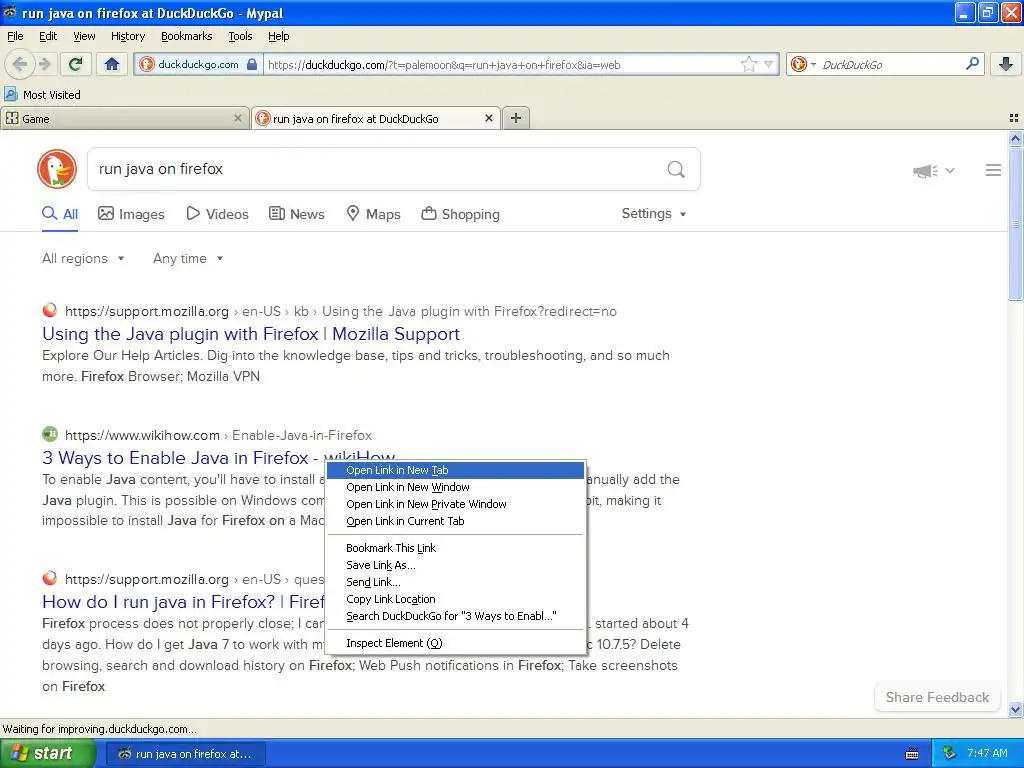Click the Mypal taskbar window button
The height and width of the screenshot is (768, 1024).
(x=185, y=754)
